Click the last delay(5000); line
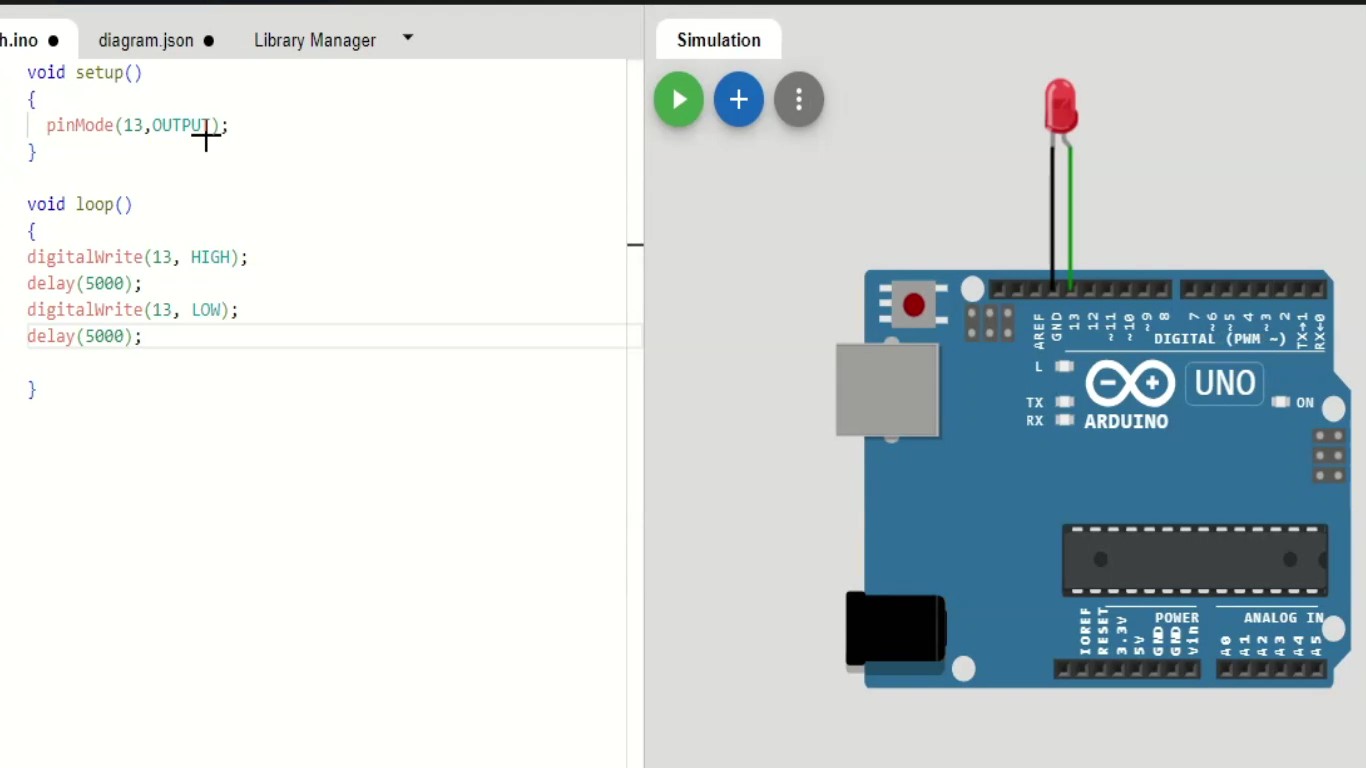Image resolution: width=1366 pixels, height=768 pixels. (85, 337)
